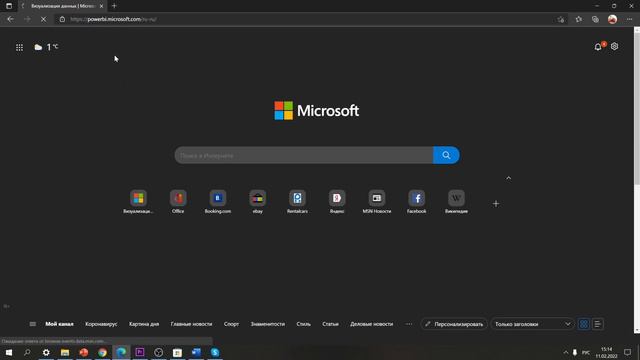The width and height of the screenshot is (640, 360).
Task: Select the Стиль feed tab
Action: click(303, 324)
